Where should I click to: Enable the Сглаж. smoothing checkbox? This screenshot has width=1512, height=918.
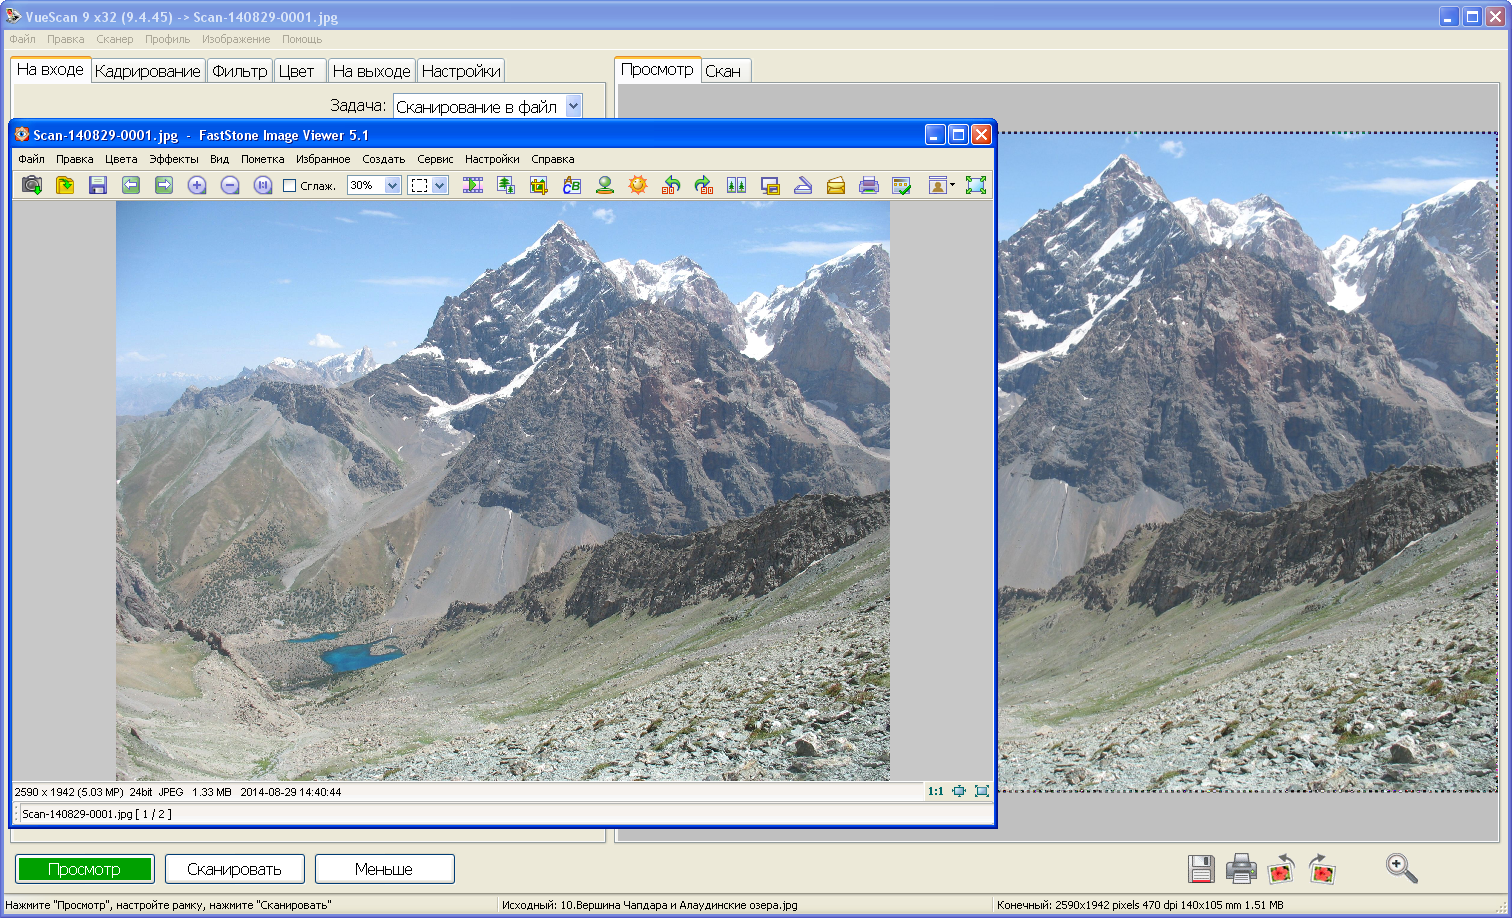[x=290, y=185]
